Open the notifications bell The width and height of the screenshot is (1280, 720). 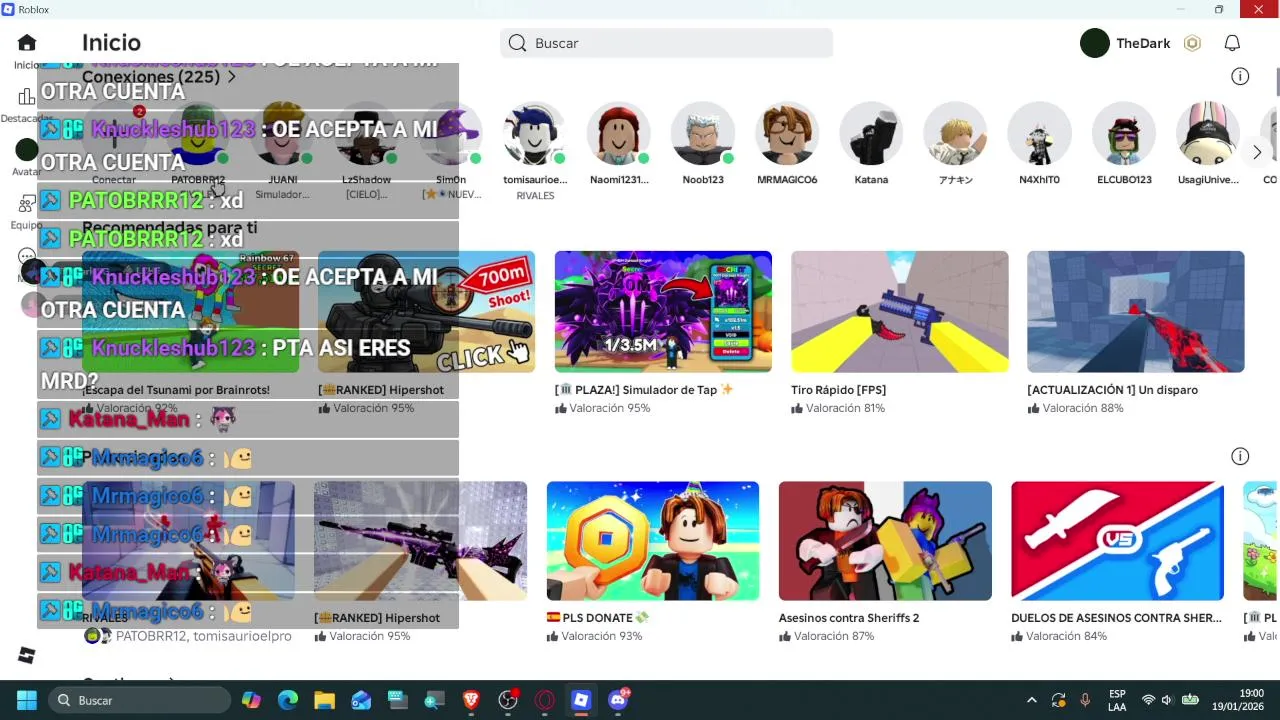pos(1232,43)
